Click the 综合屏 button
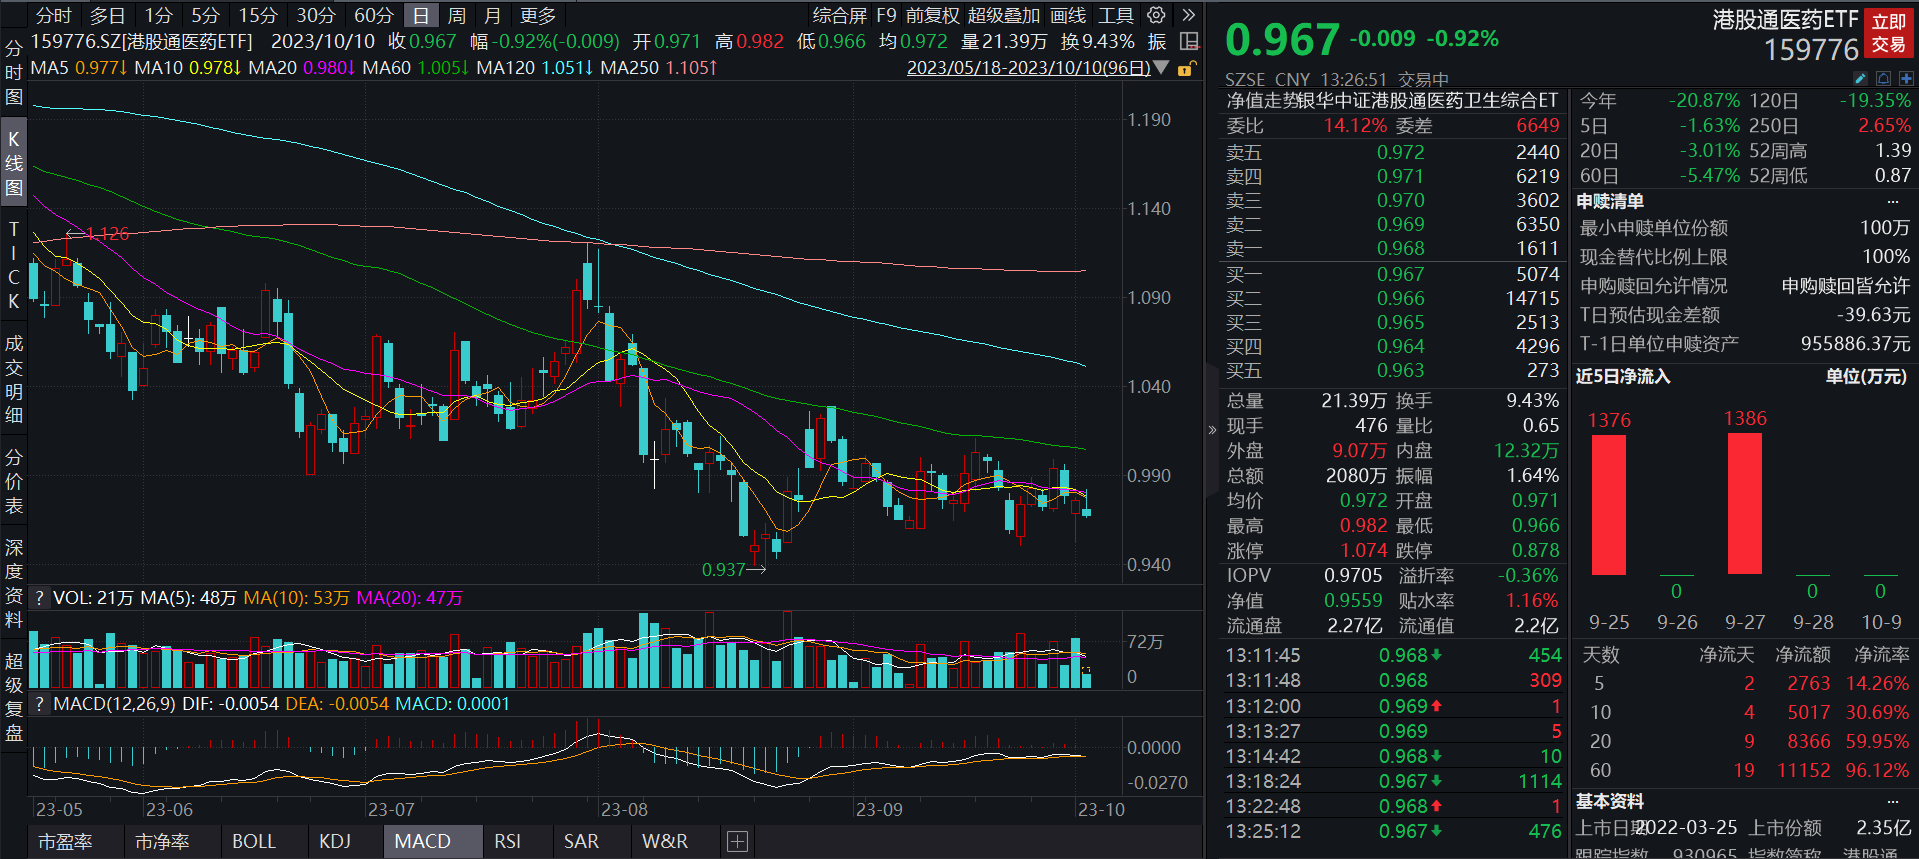This screenshot has width=1919, height=859. tap(840, 15)
